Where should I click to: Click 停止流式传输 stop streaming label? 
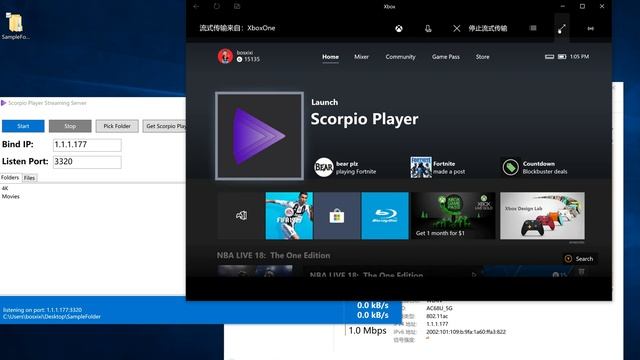[487, 28]
